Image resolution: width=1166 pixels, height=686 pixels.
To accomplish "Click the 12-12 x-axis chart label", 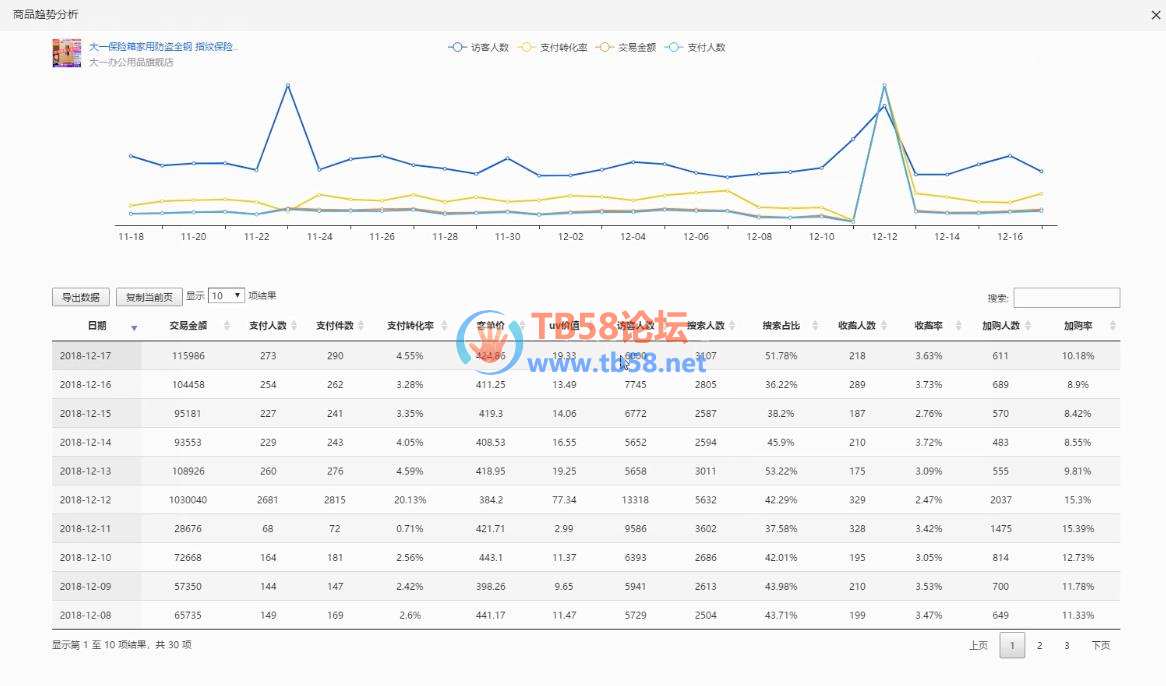I will tap(884, 236).
